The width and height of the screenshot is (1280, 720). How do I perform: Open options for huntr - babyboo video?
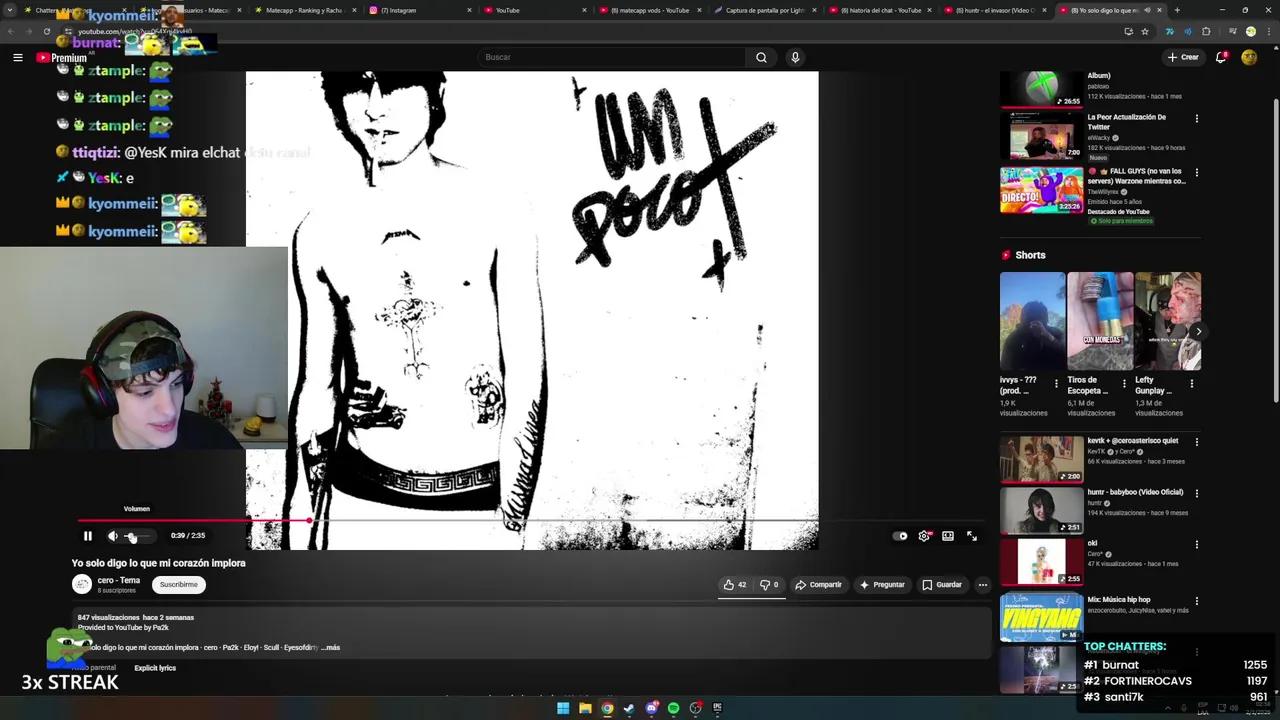pos(1196,493)
